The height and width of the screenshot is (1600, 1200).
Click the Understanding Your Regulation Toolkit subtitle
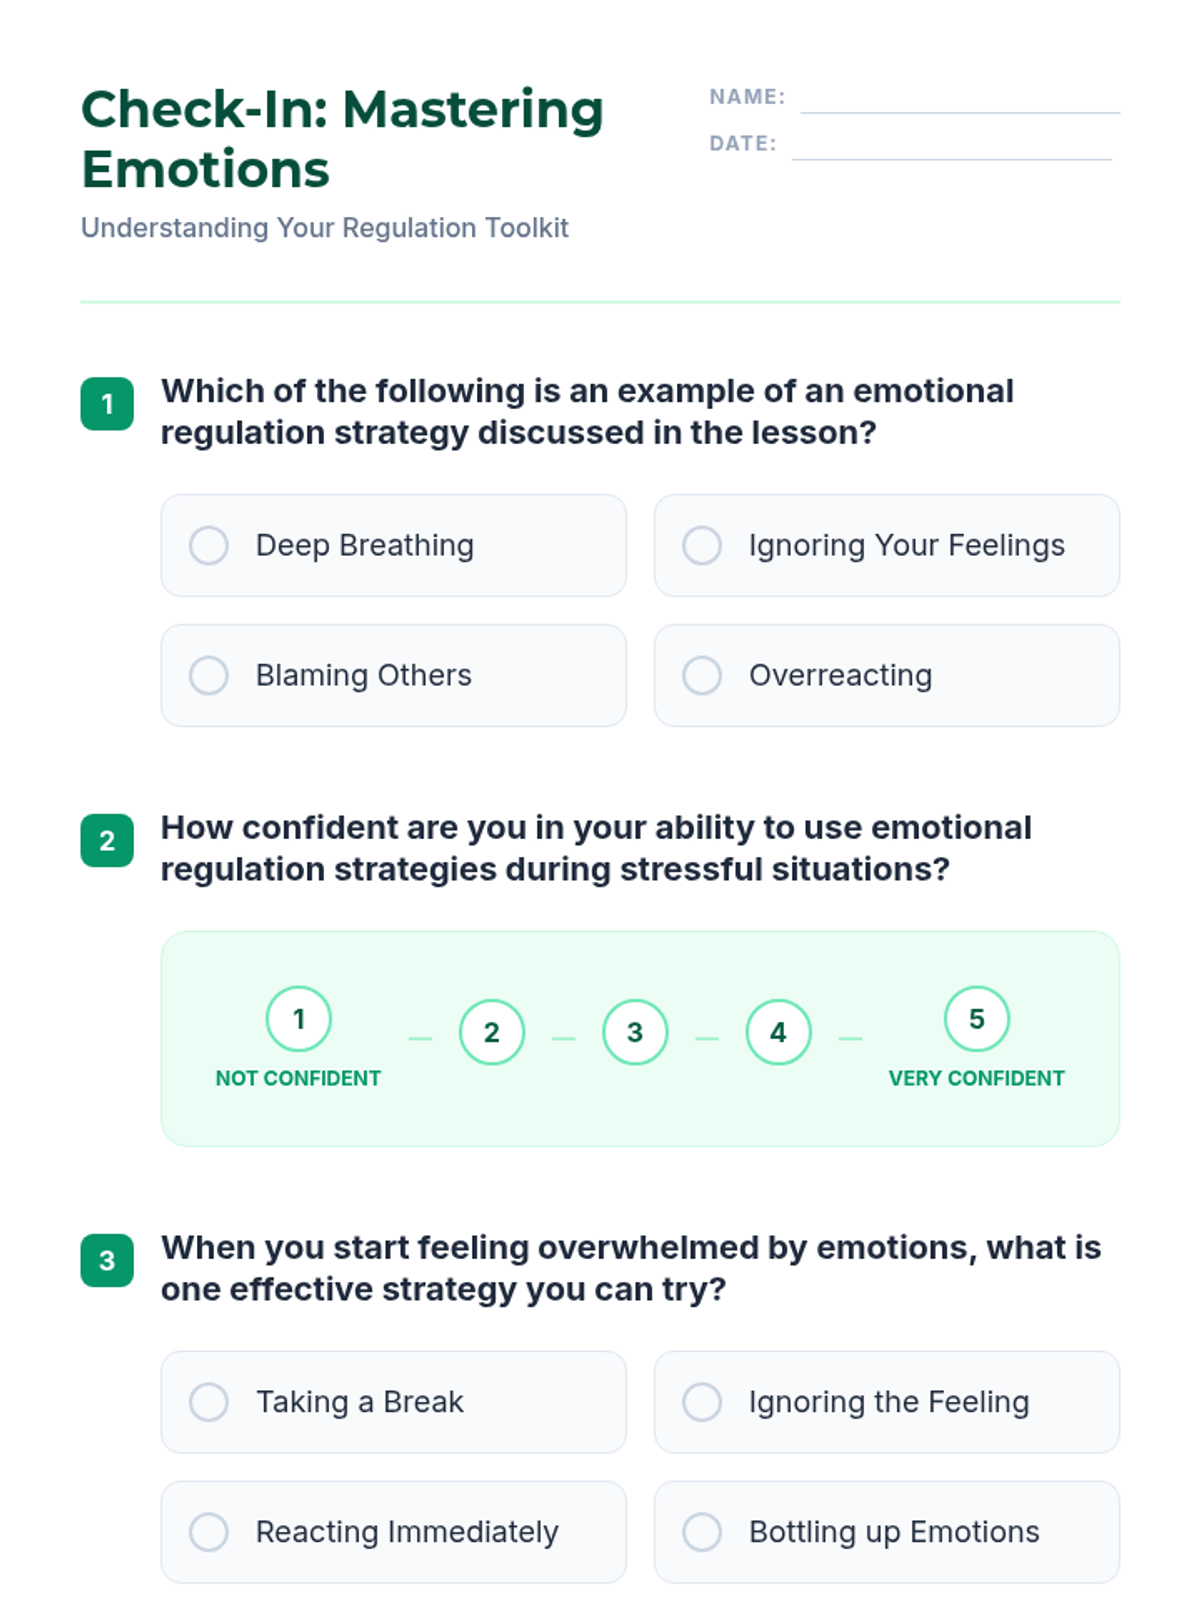pyautogui.click(x=325, y=228)
